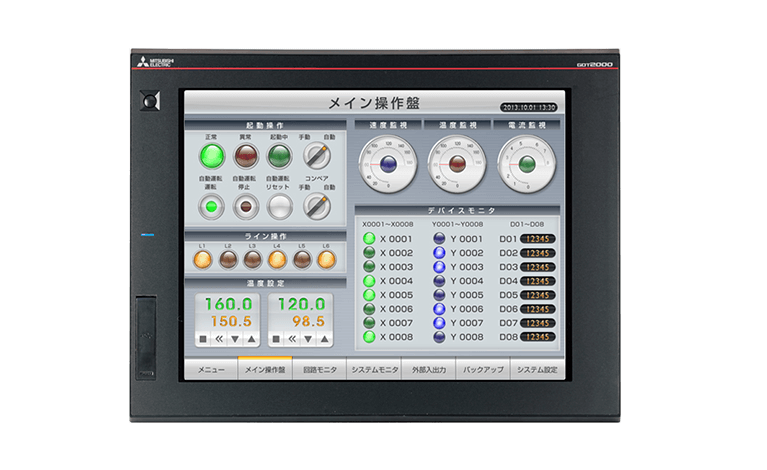Click the Y 0002 blue indicator lamp

tap(438, 253)
